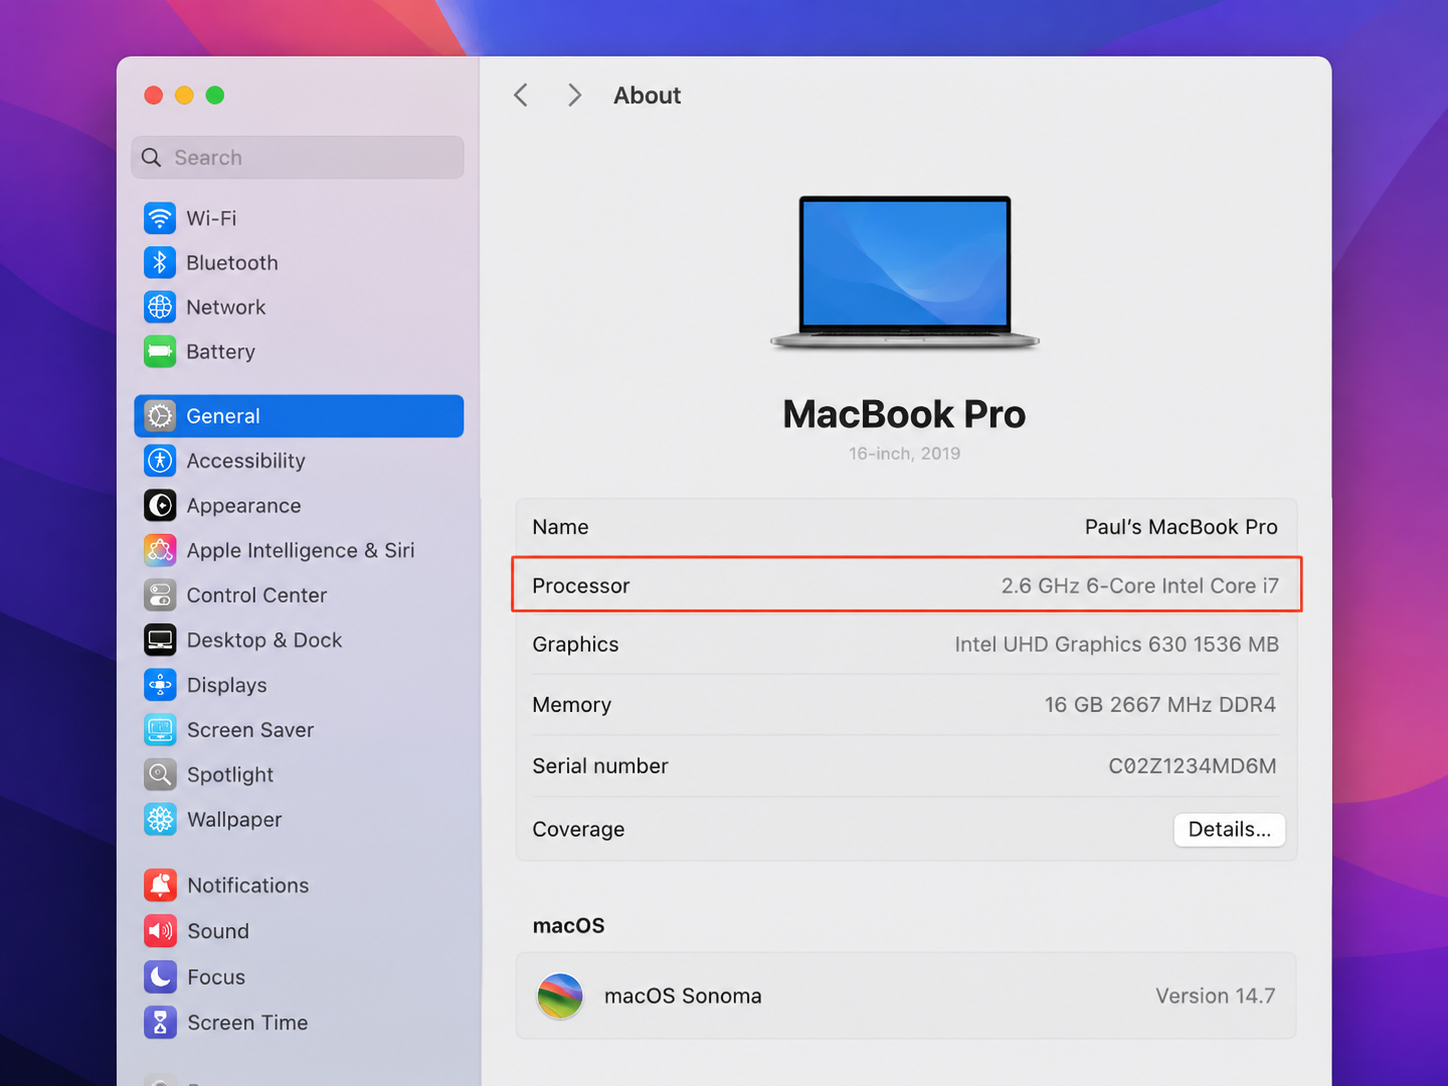This screenshot has height=1086, width=1448.
Task: Select the Notifications bell icon
Action: coord(160,885)
